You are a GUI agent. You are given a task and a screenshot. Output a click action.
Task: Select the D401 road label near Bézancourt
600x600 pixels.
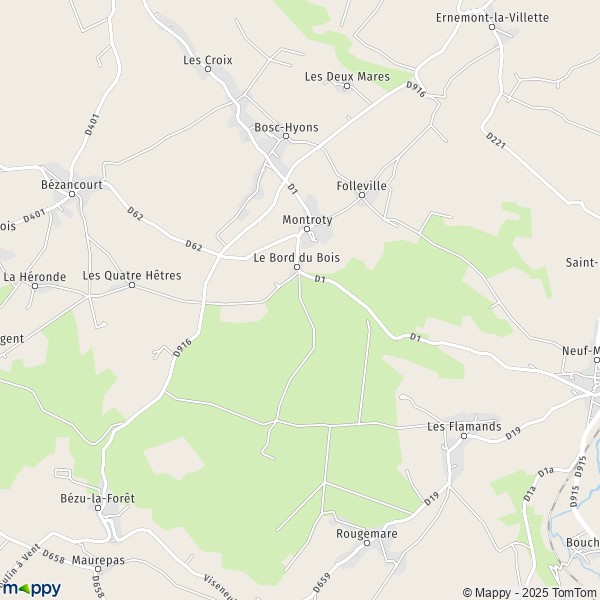pyautogui.click(x=34, y=216)
